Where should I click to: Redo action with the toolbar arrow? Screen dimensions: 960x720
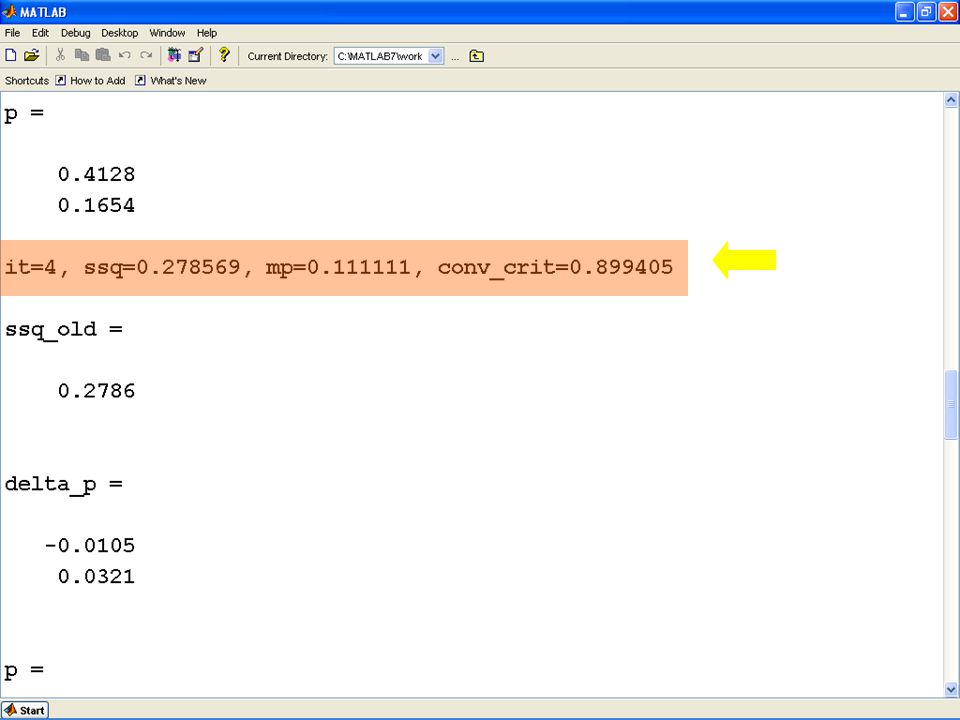point(146,56)
